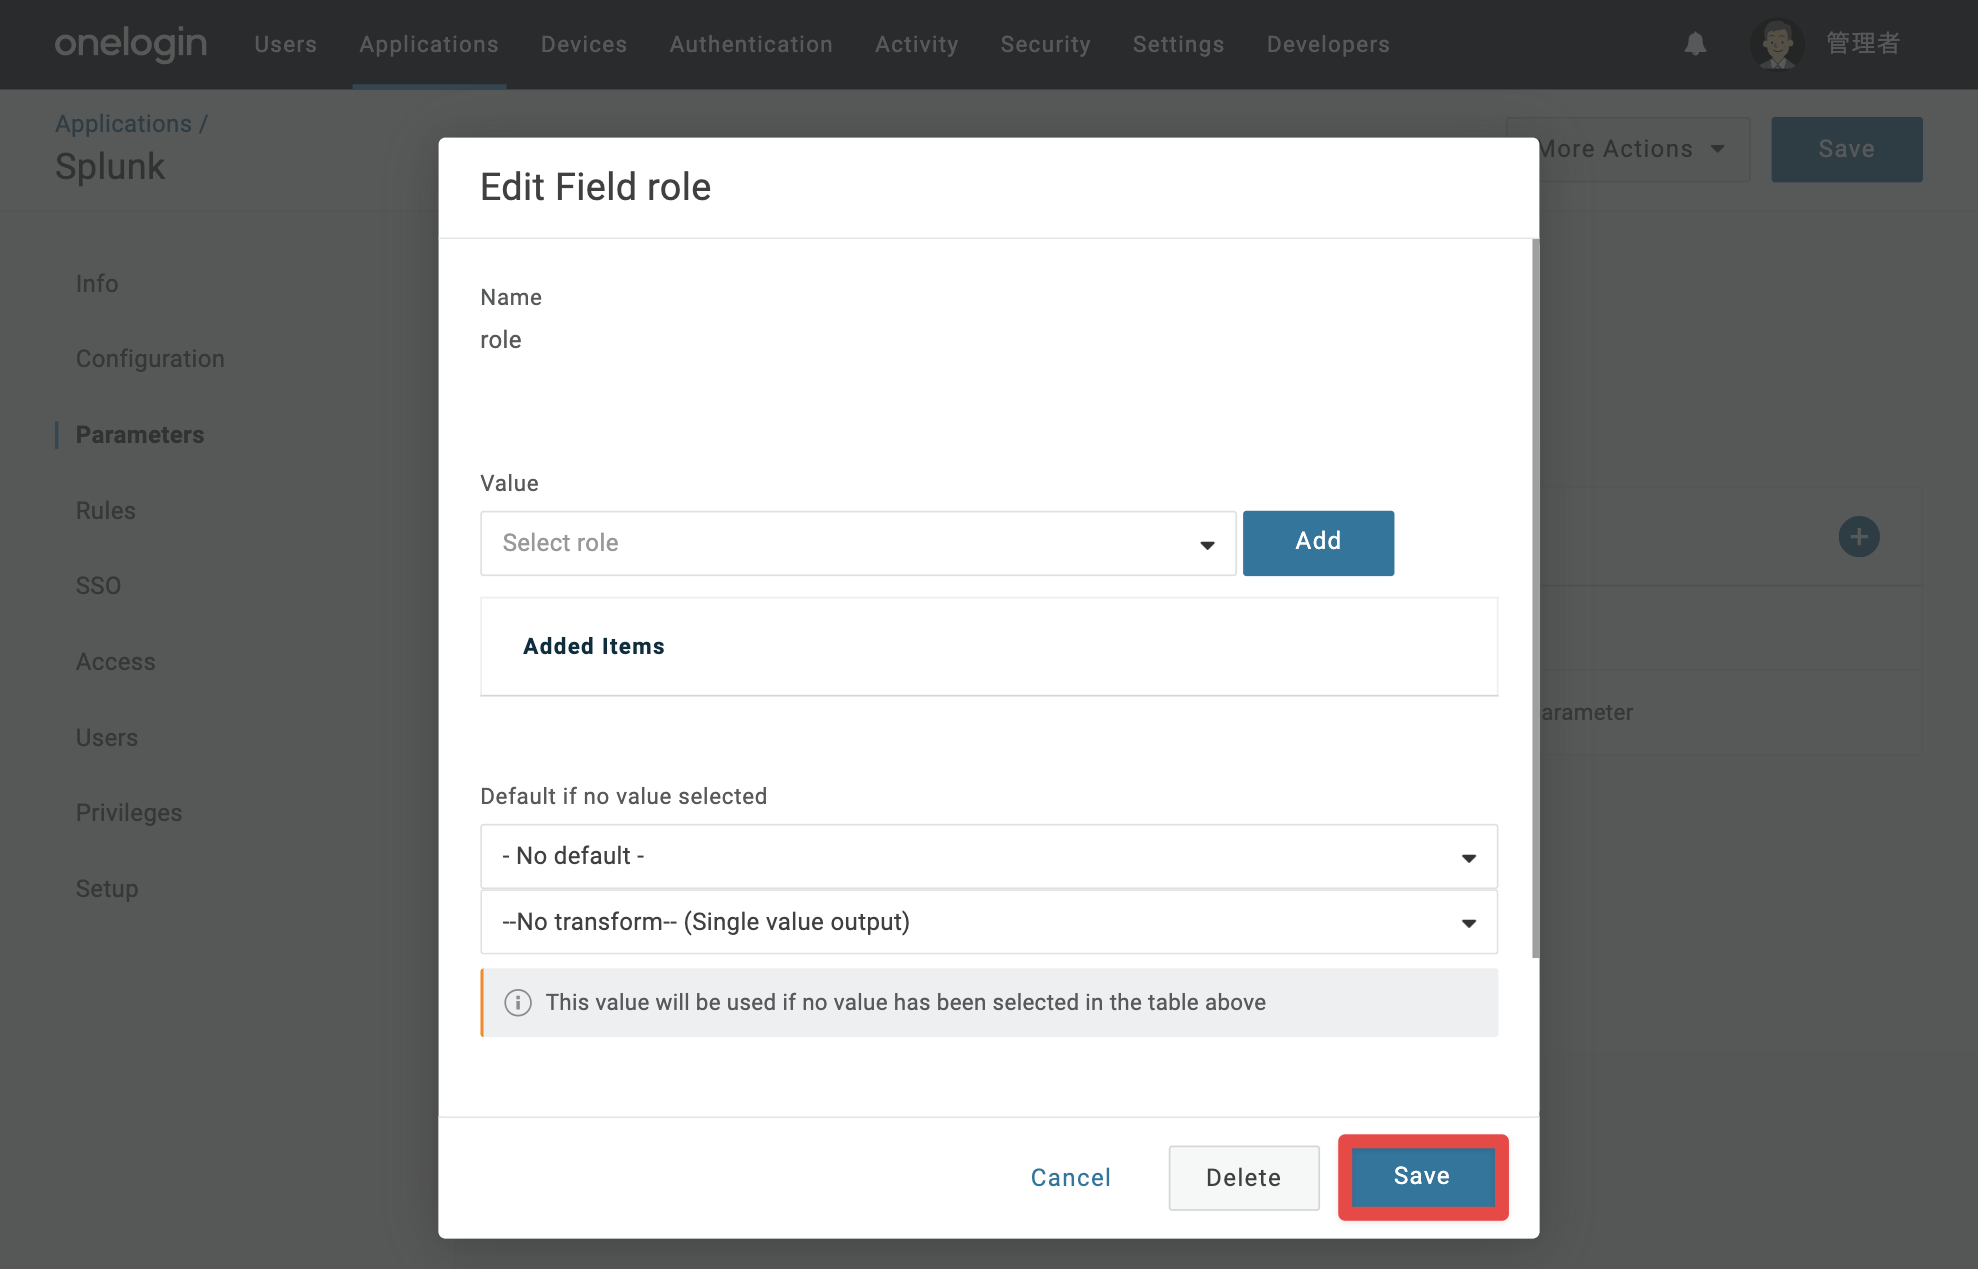Open the Security top menu
The width and height of the screenshot is (1978, 1269).
[x=1046, y=44]
